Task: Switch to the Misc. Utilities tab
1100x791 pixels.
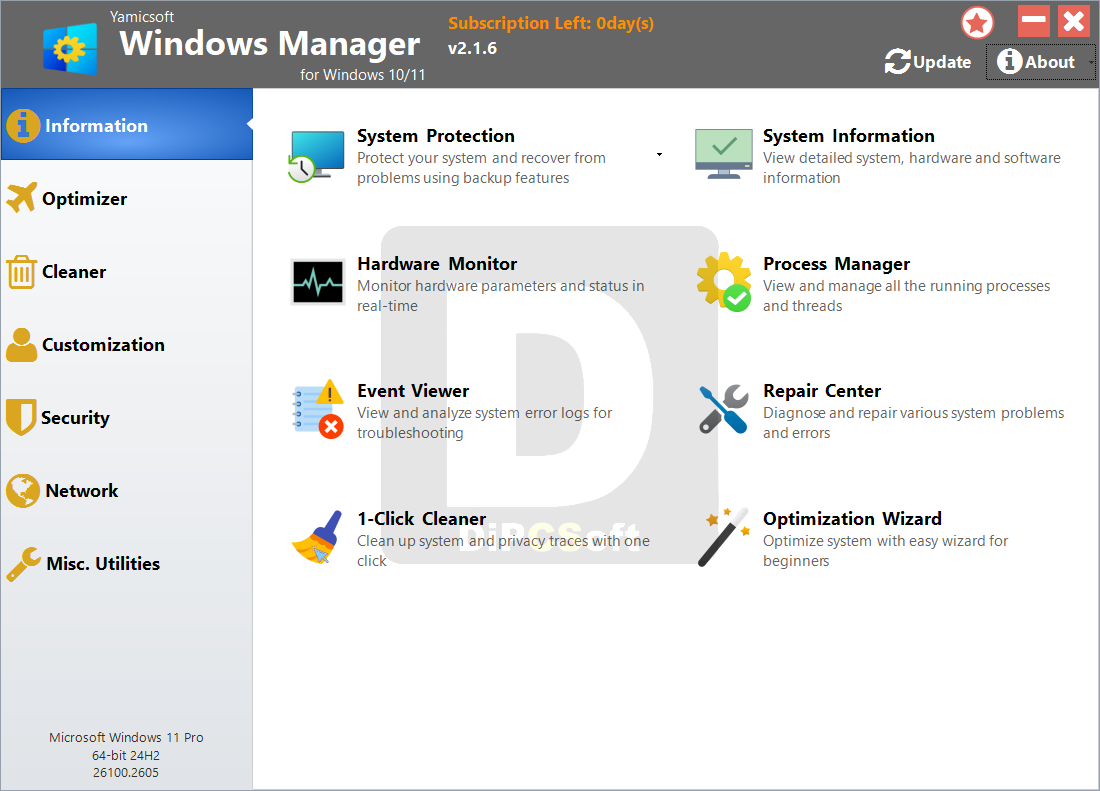Action: tap(126, 563)
